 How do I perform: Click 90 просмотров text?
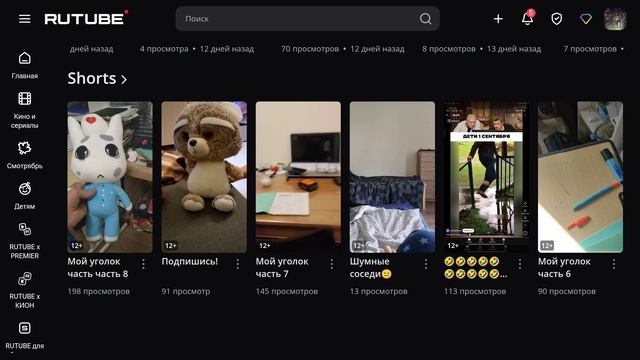[567, 291]
